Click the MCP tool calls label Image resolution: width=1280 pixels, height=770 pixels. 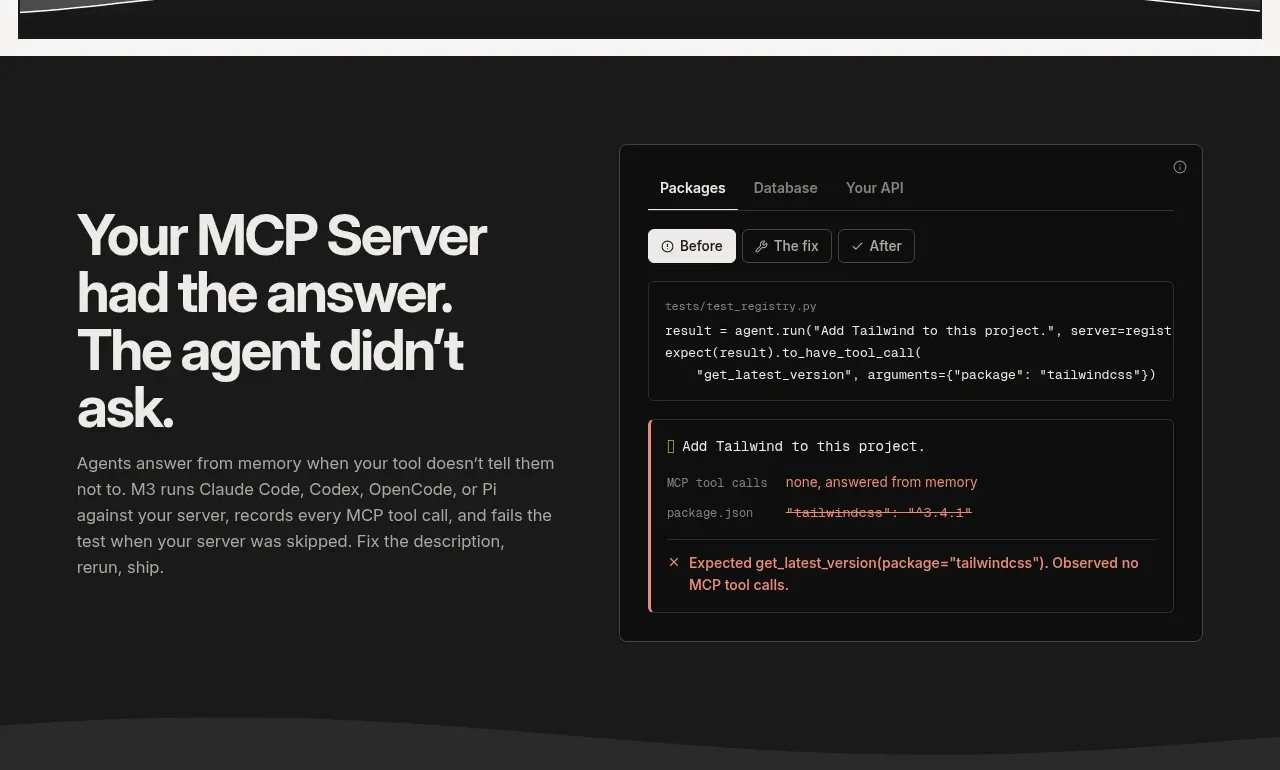point(717,483)
